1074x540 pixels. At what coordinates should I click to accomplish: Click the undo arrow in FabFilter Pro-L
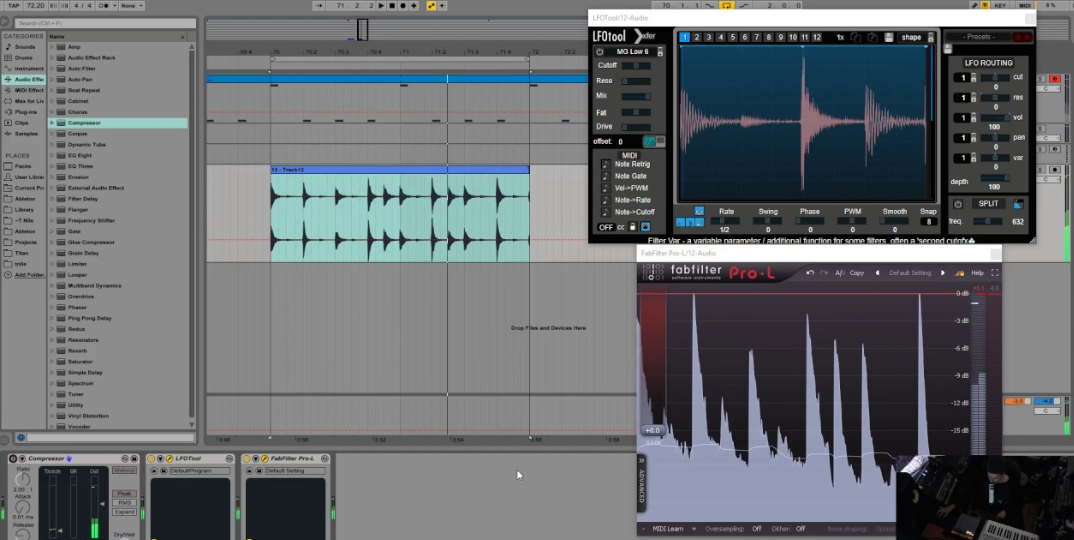810,273
